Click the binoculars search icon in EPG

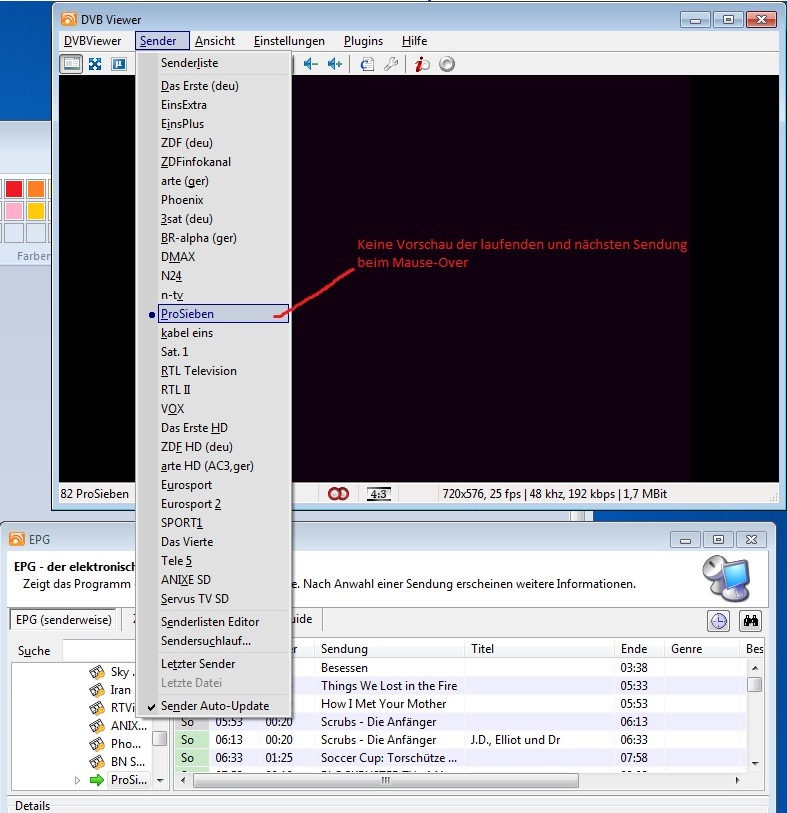(x=750, y=621)
